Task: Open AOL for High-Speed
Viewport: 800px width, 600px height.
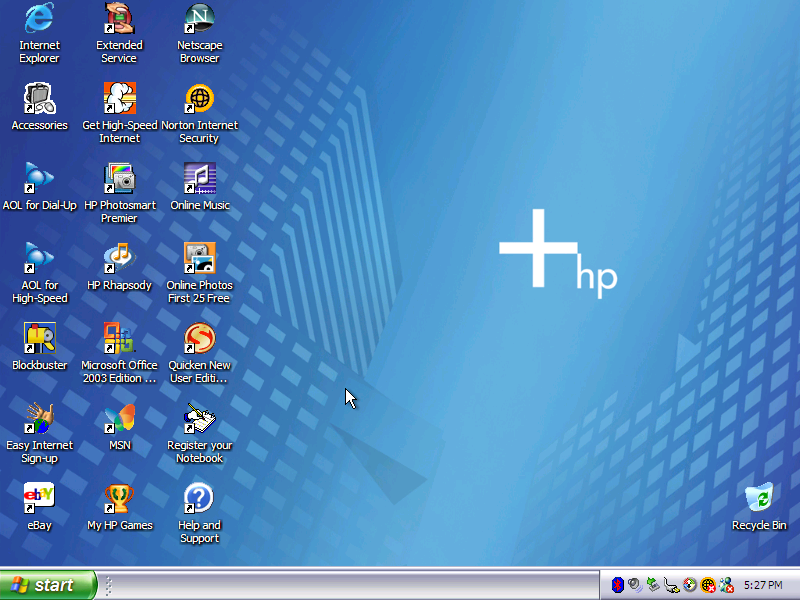Action: pos(39,260)
